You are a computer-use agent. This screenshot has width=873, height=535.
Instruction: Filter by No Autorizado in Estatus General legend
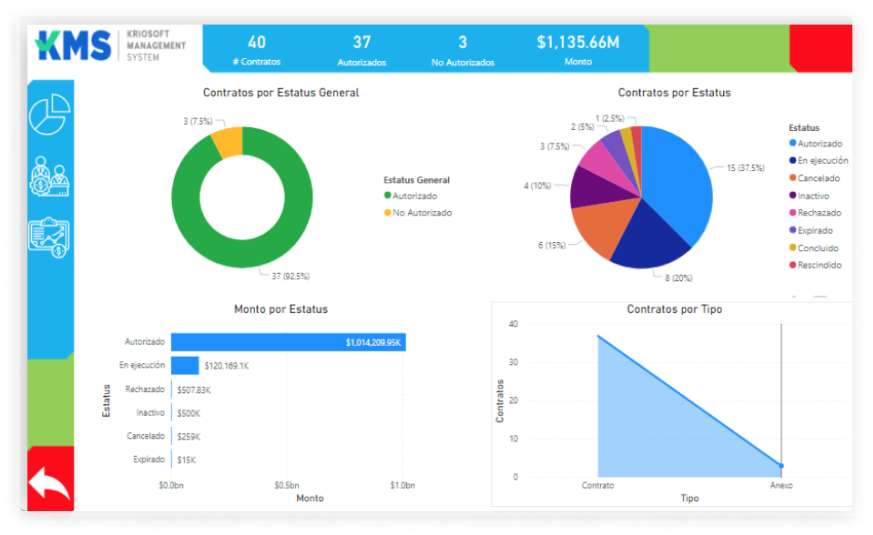coord(421,213)
